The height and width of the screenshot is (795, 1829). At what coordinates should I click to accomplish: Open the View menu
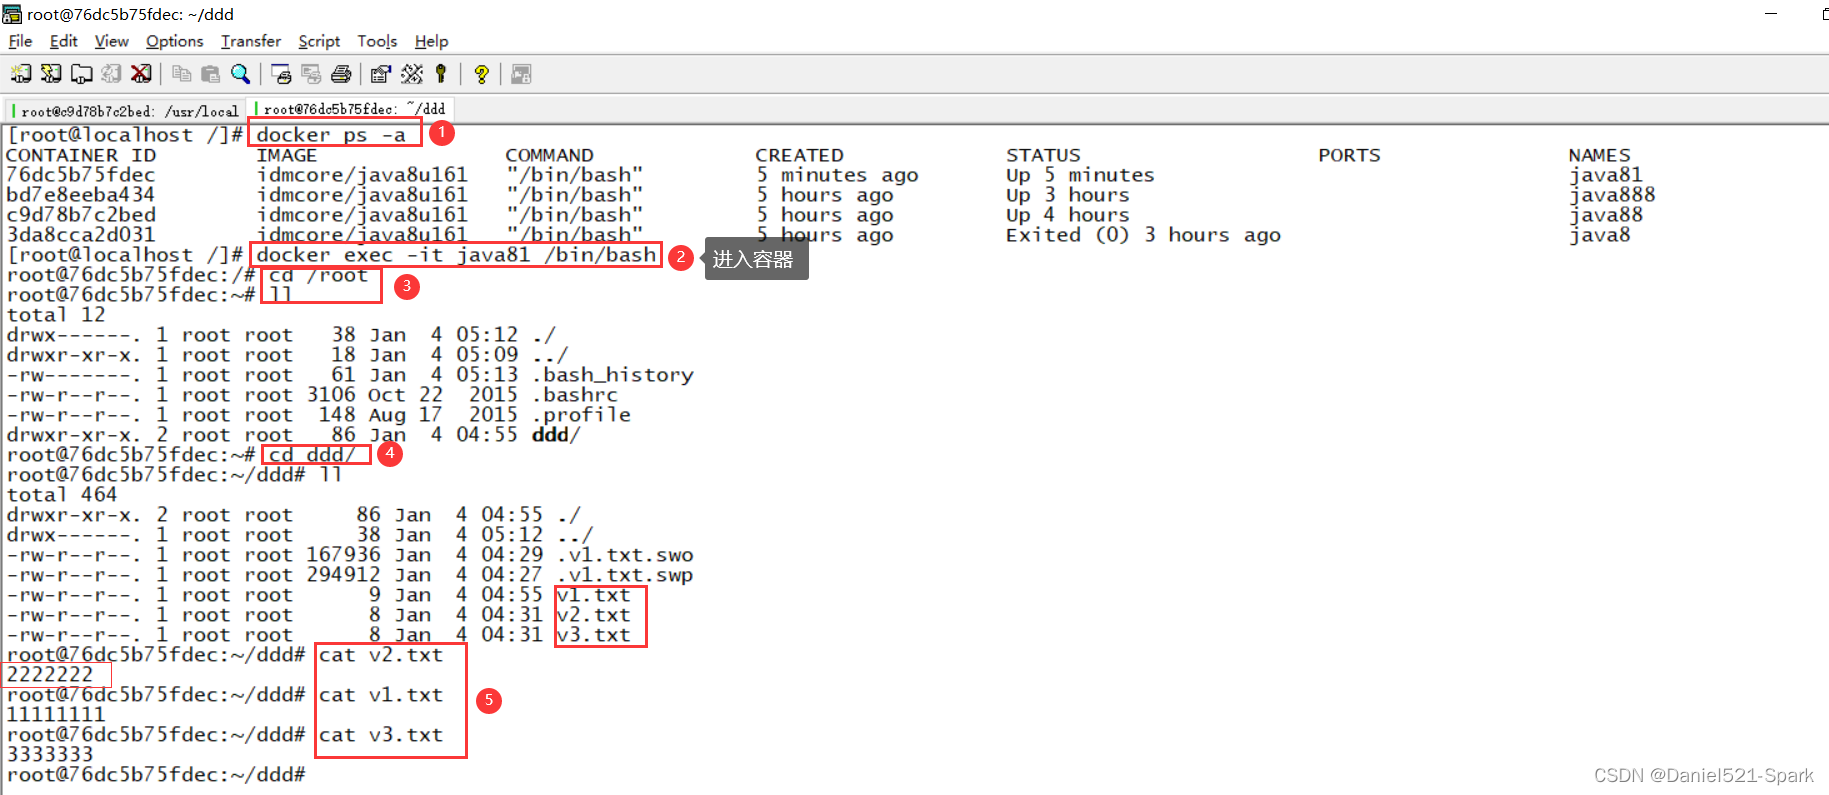[x=111, y=41]
